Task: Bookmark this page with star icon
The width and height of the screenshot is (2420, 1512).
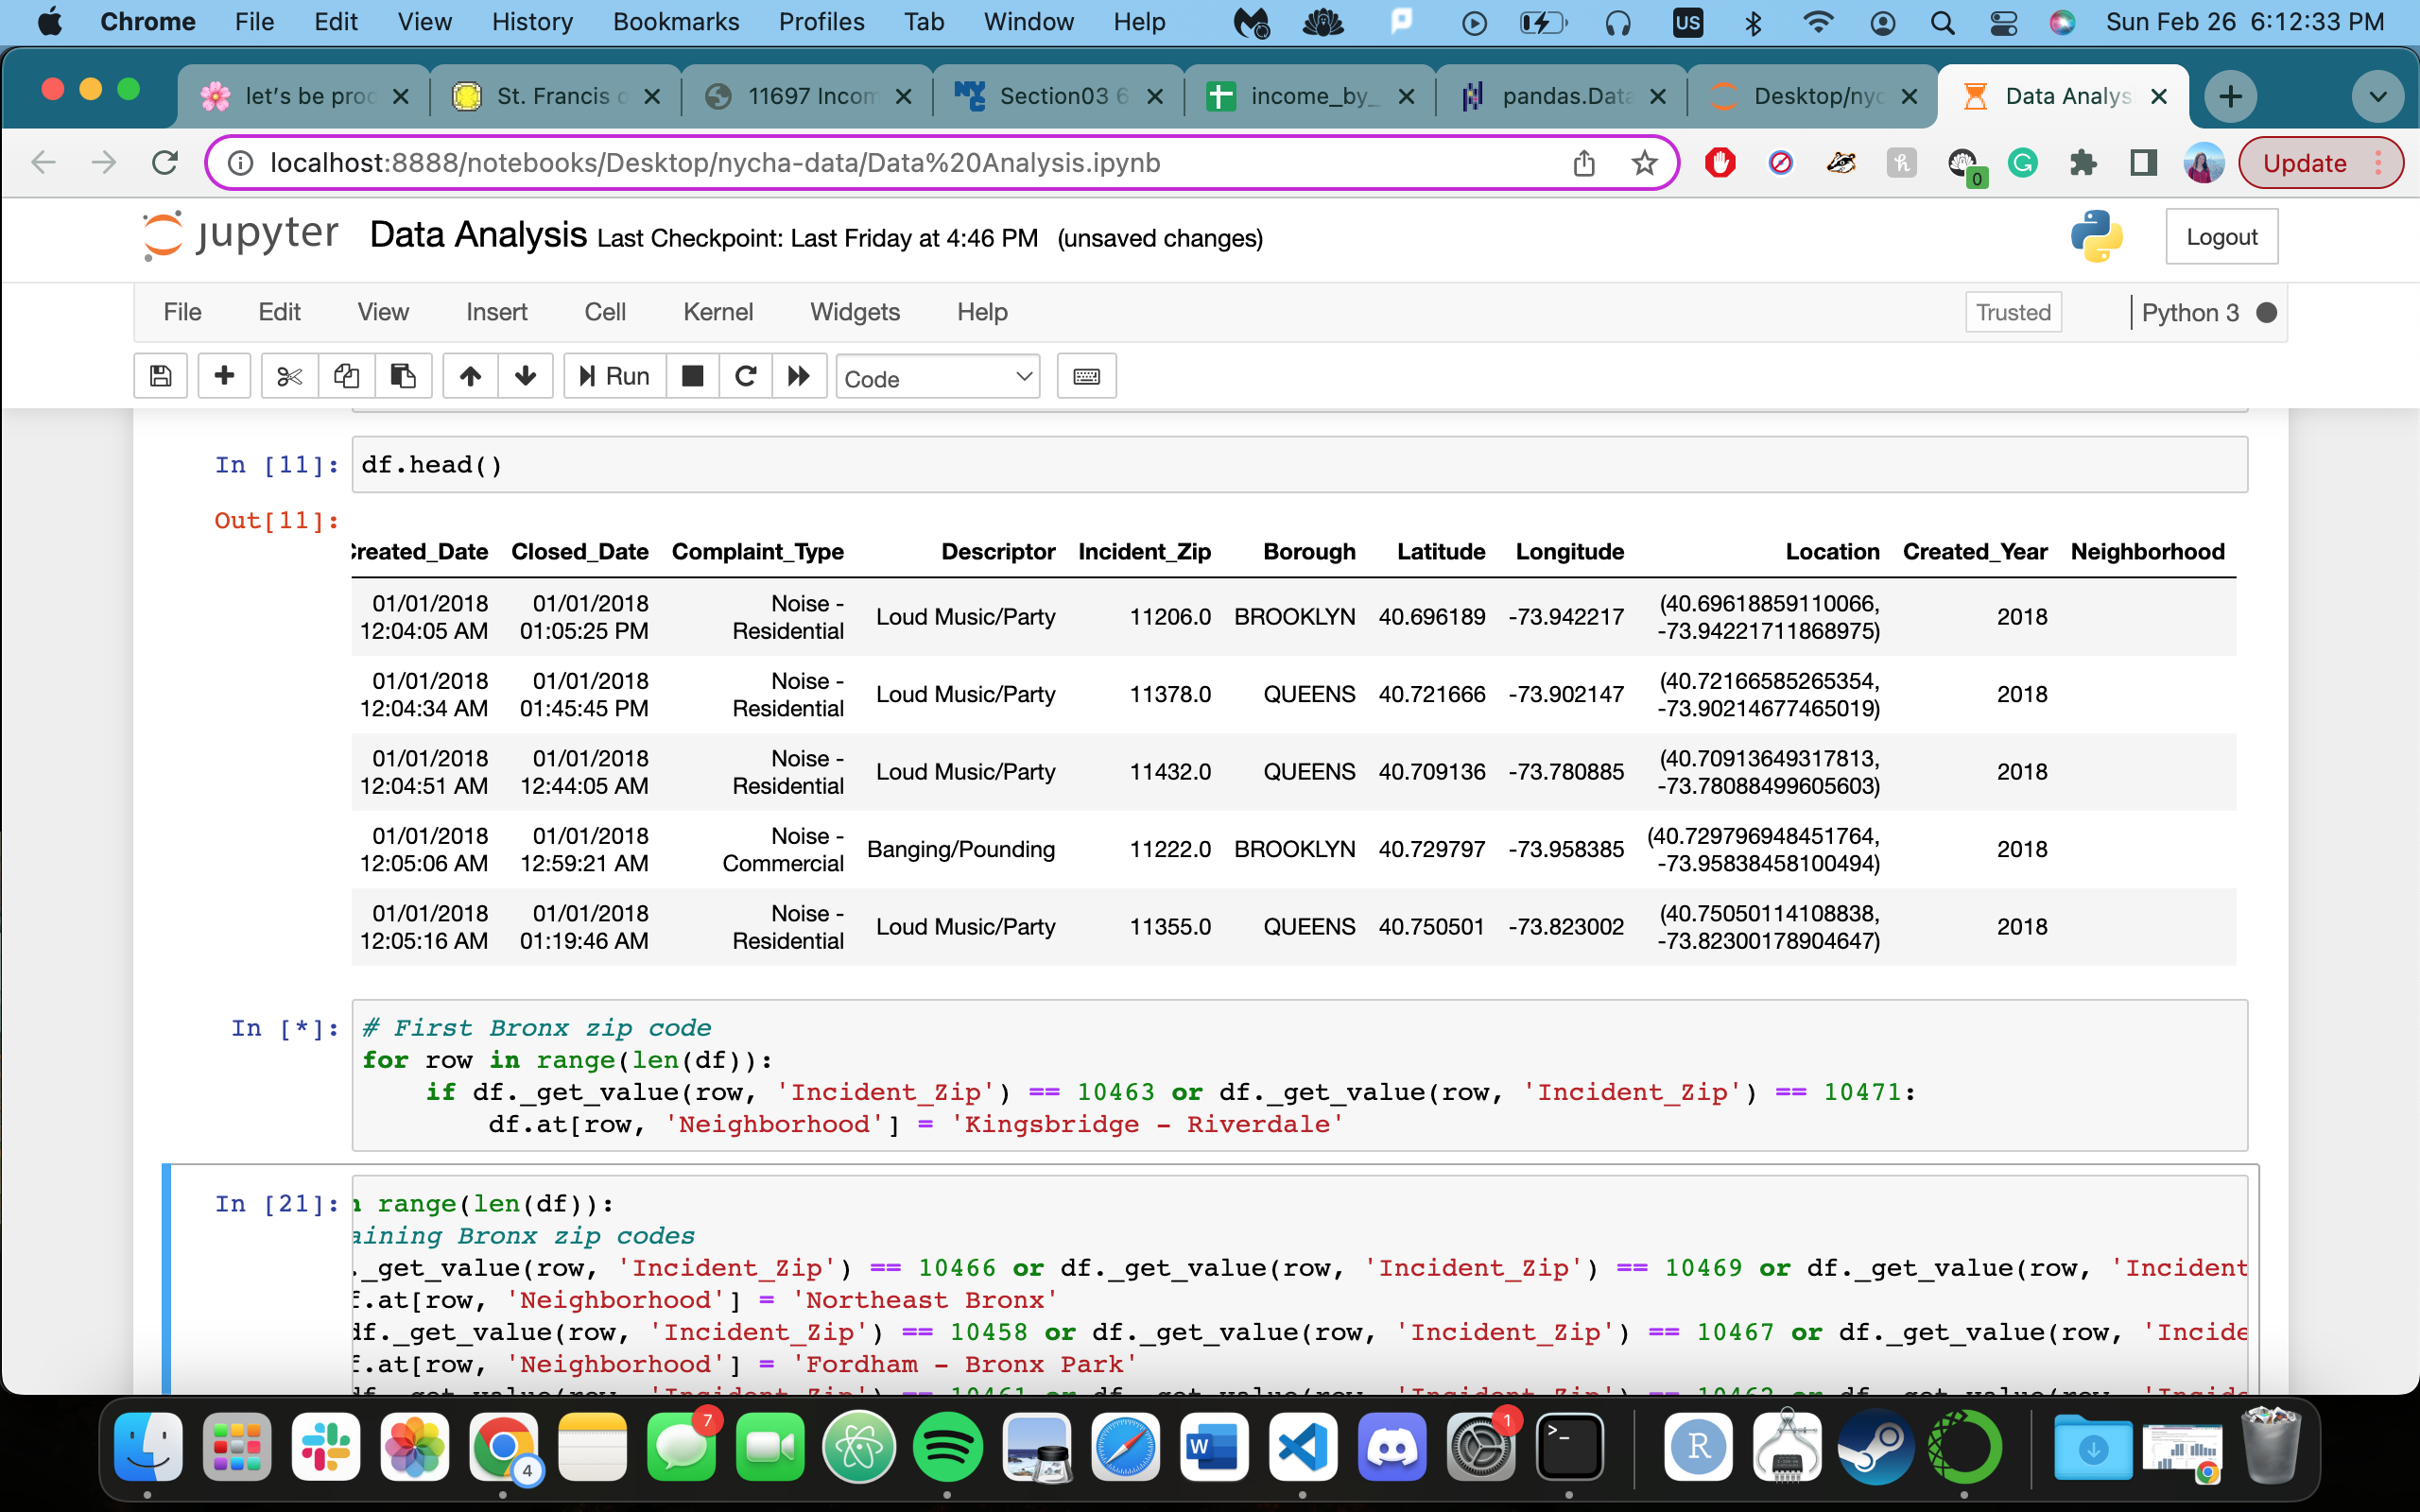Action: 1644,162
